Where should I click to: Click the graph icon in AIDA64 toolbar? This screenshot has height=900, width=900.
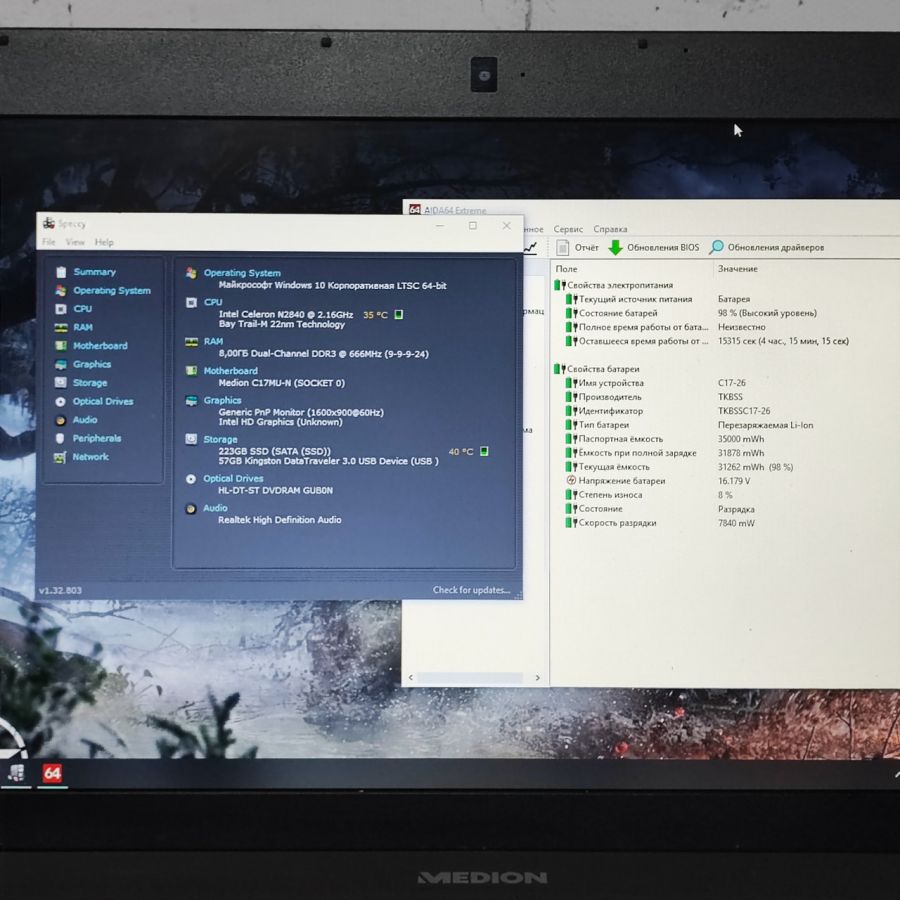(x=531, y=248)
